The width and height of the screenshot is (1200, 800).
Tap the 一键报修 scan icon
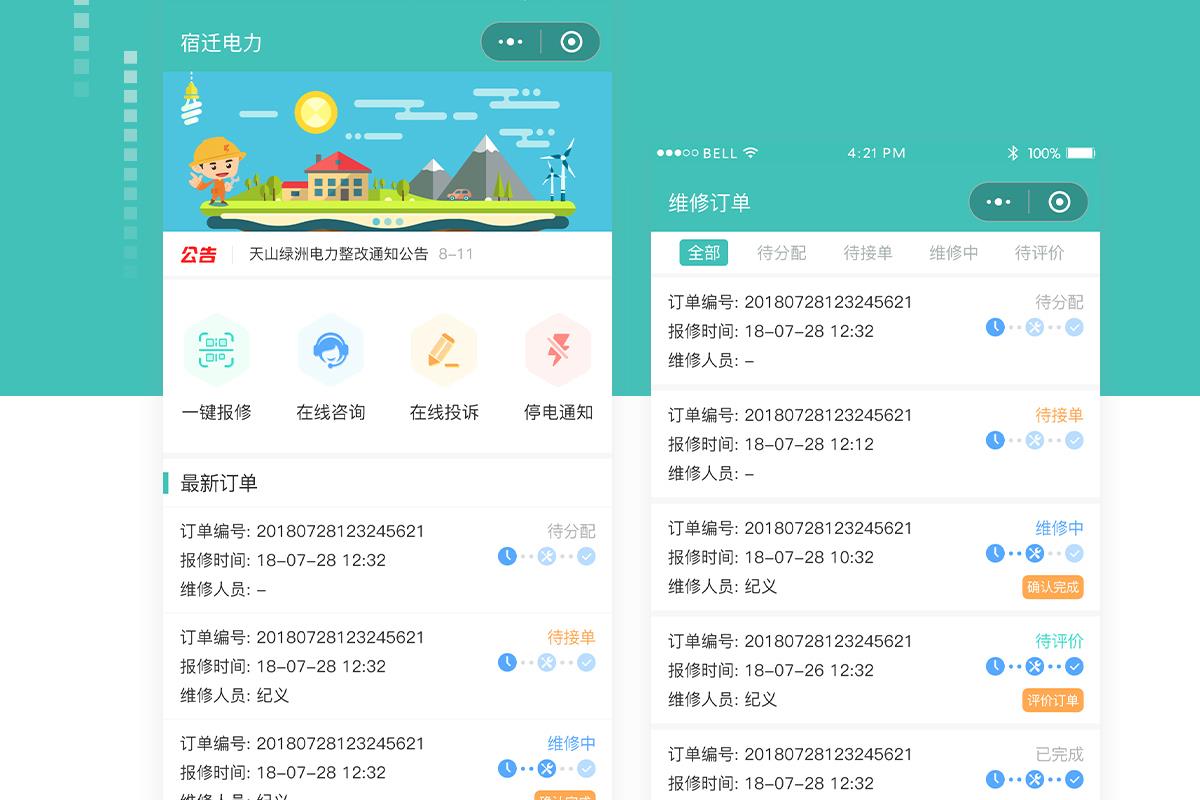tap(217, 350)
